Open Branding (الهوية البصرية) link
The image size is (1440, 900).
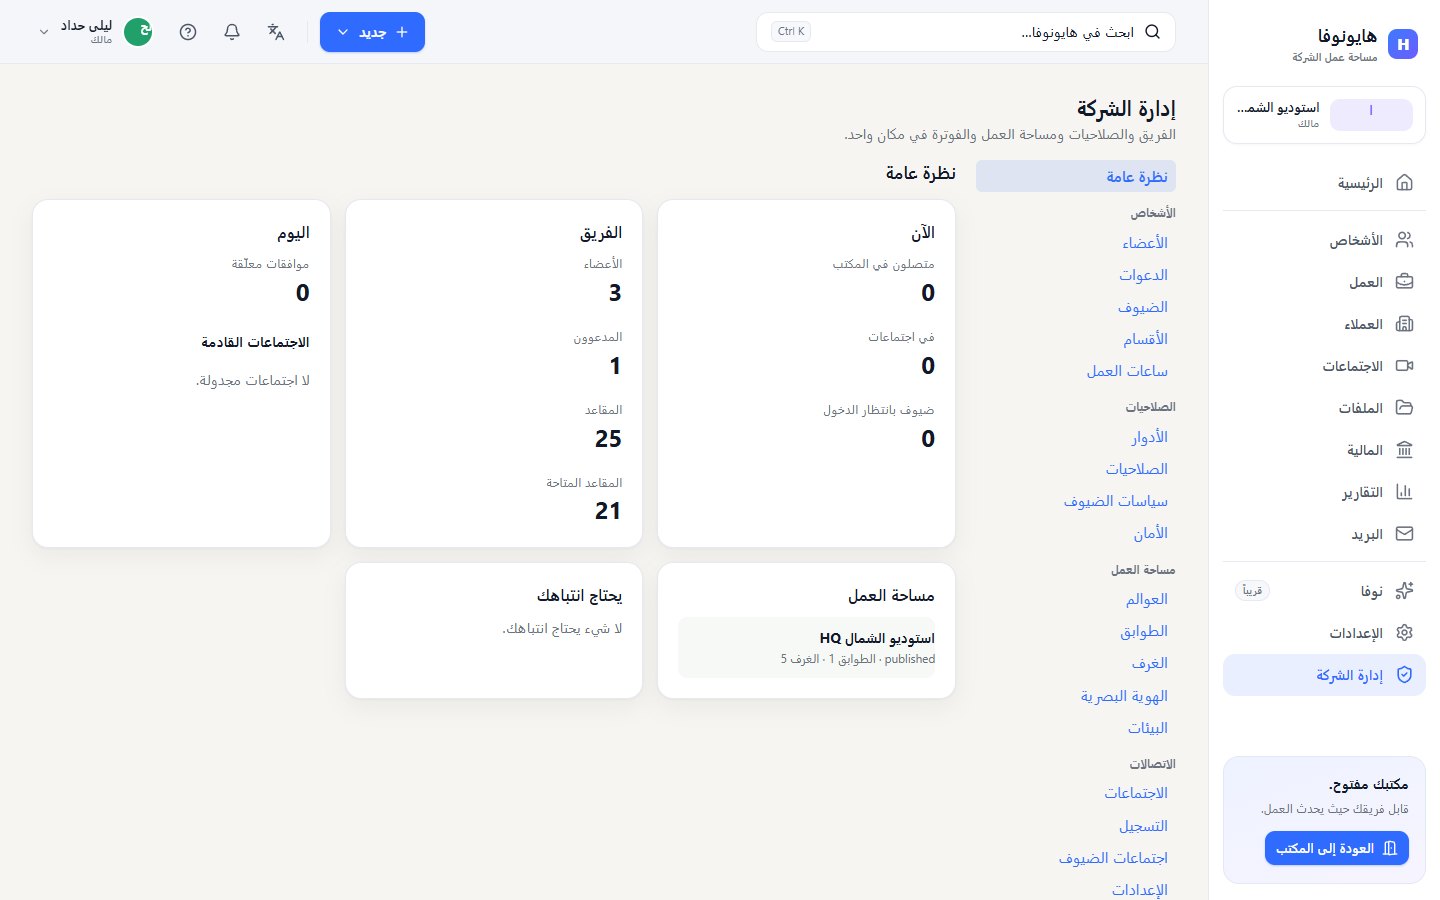pyautogui.click(x=1124, y=696)
